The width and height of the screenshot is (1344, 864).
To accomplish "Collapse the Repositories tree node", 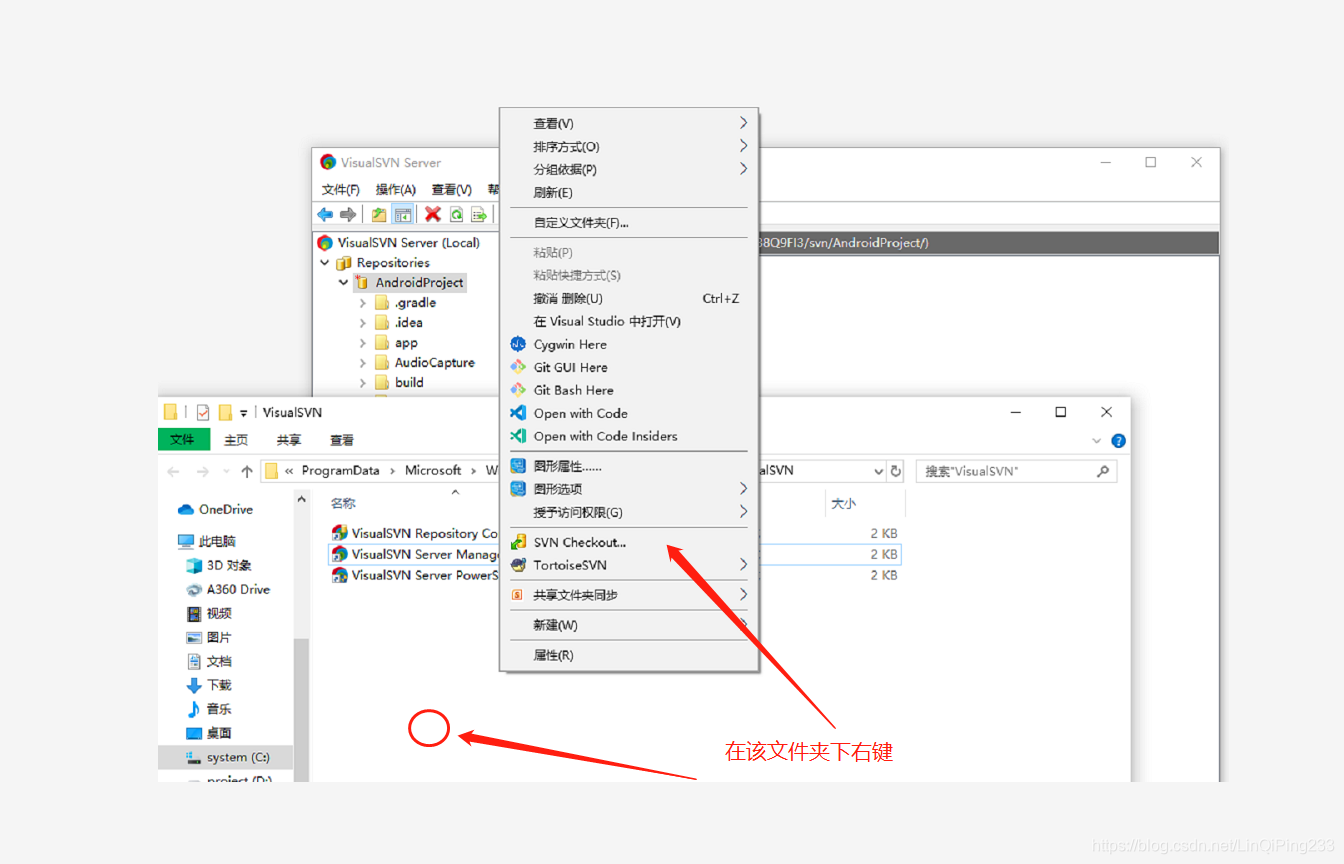I will (325, 263).
